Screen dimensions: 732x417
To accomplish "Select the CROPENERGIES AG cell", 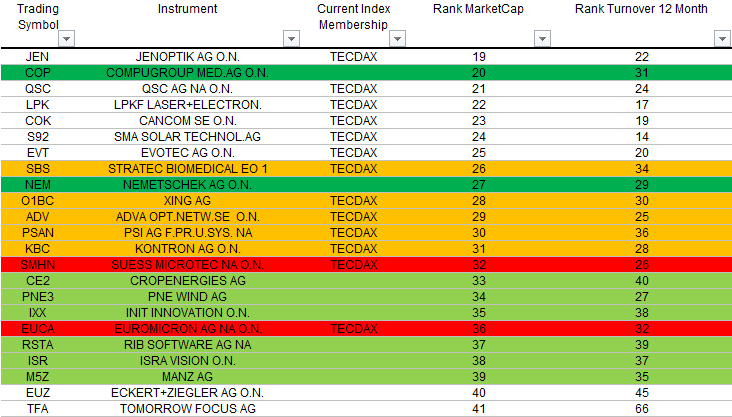I will (x=187, y=281).
